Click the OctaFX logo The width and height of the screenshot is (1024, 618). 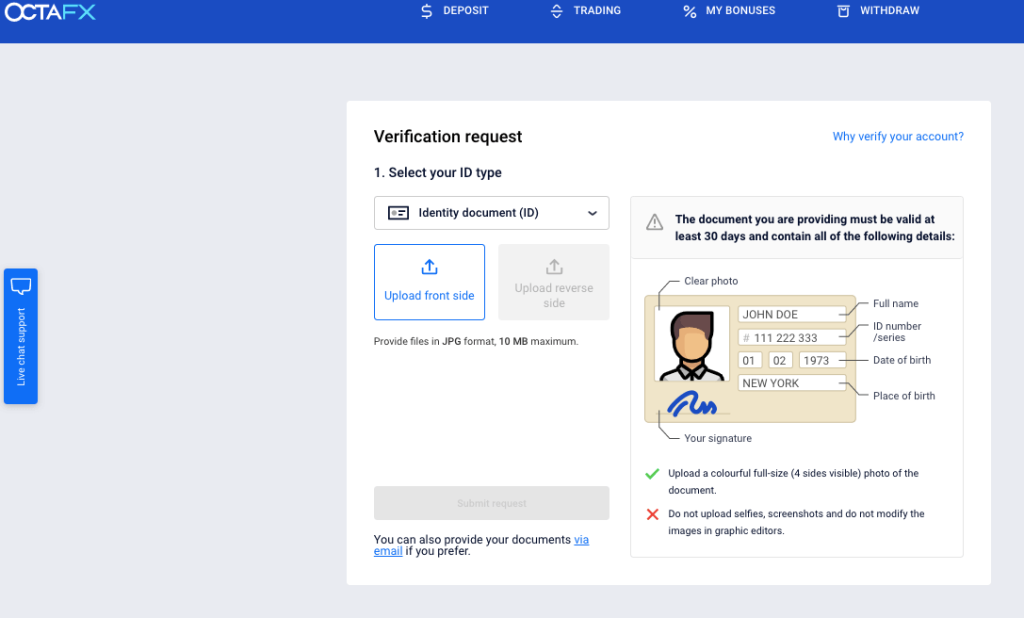click(50, 12)
